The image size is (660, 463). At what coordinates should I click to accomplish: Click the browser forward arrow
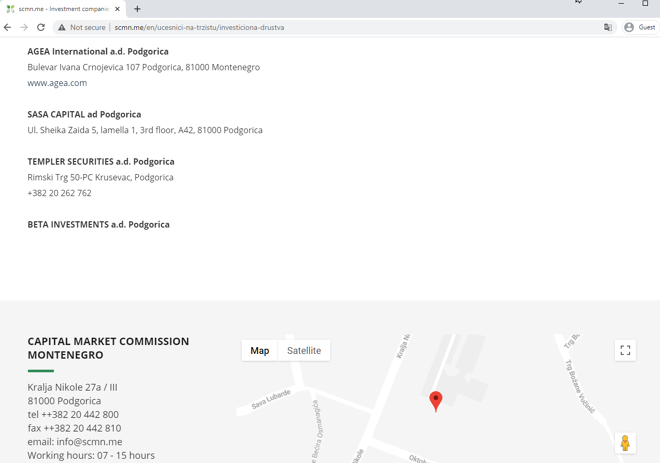(24, 27)
